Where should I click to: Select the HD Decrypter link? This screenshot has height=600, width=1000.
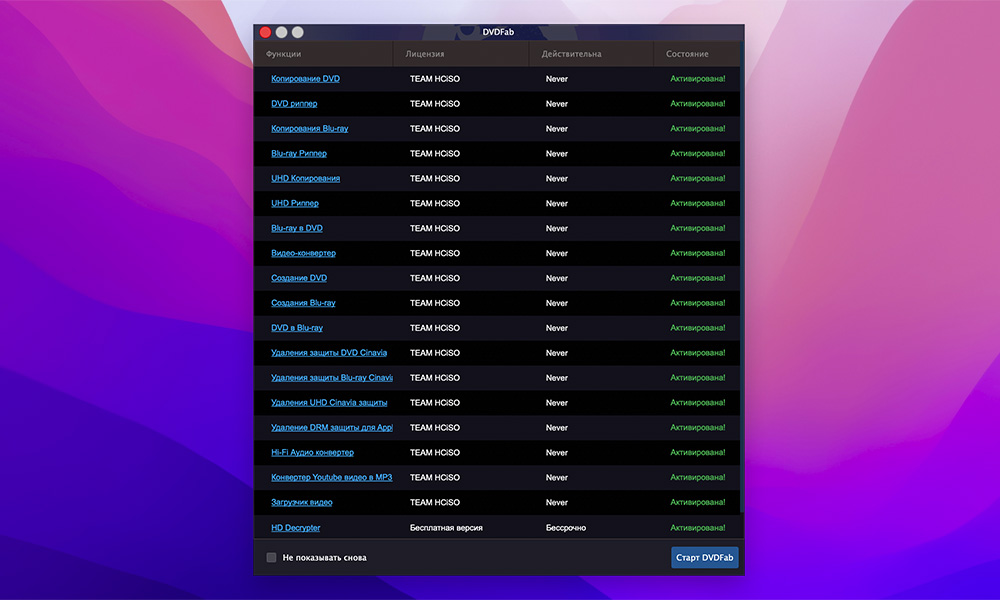(x=295, y=528)
